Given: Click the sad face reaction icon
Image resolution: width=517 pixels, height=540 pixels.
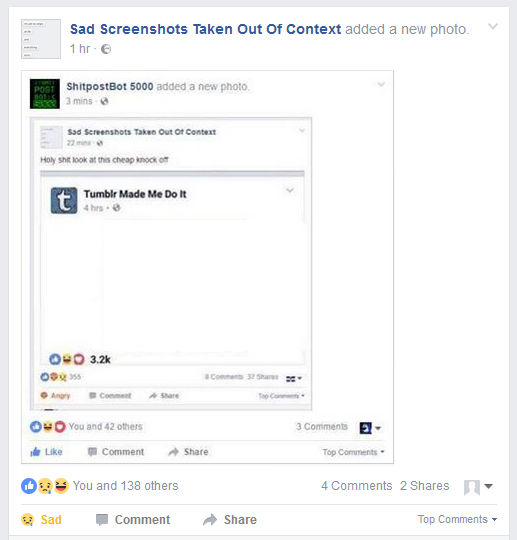Looking at the screenshot, I should [x=45, y=486].
